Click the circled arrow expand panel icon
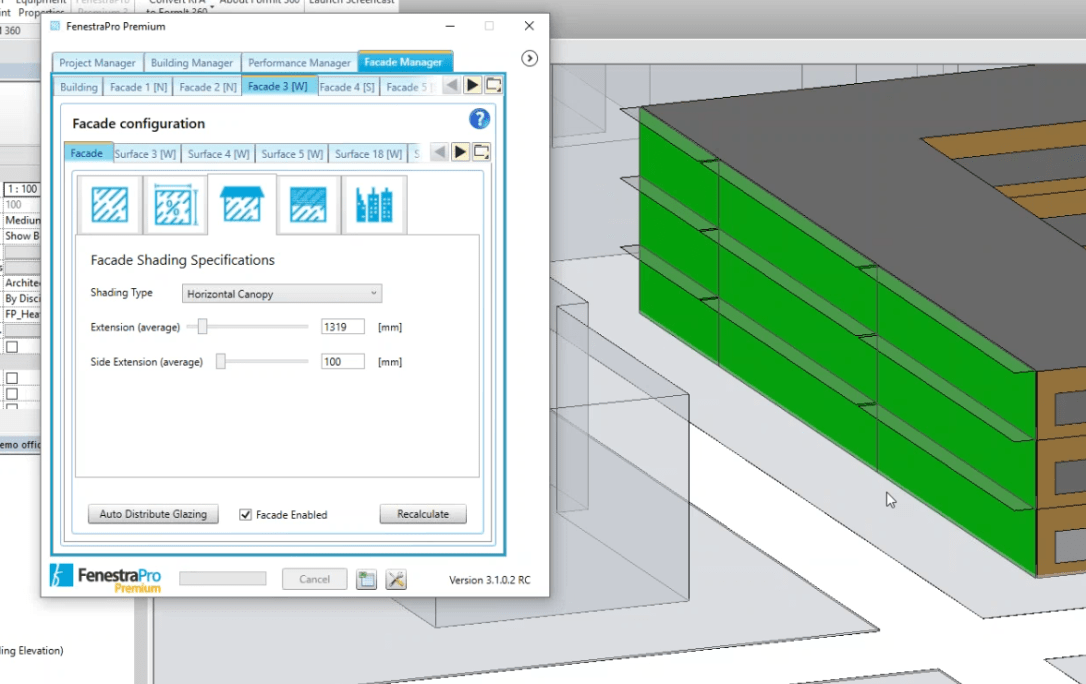The height and width of the screenshot is (684, 1086). coord(530,59)
